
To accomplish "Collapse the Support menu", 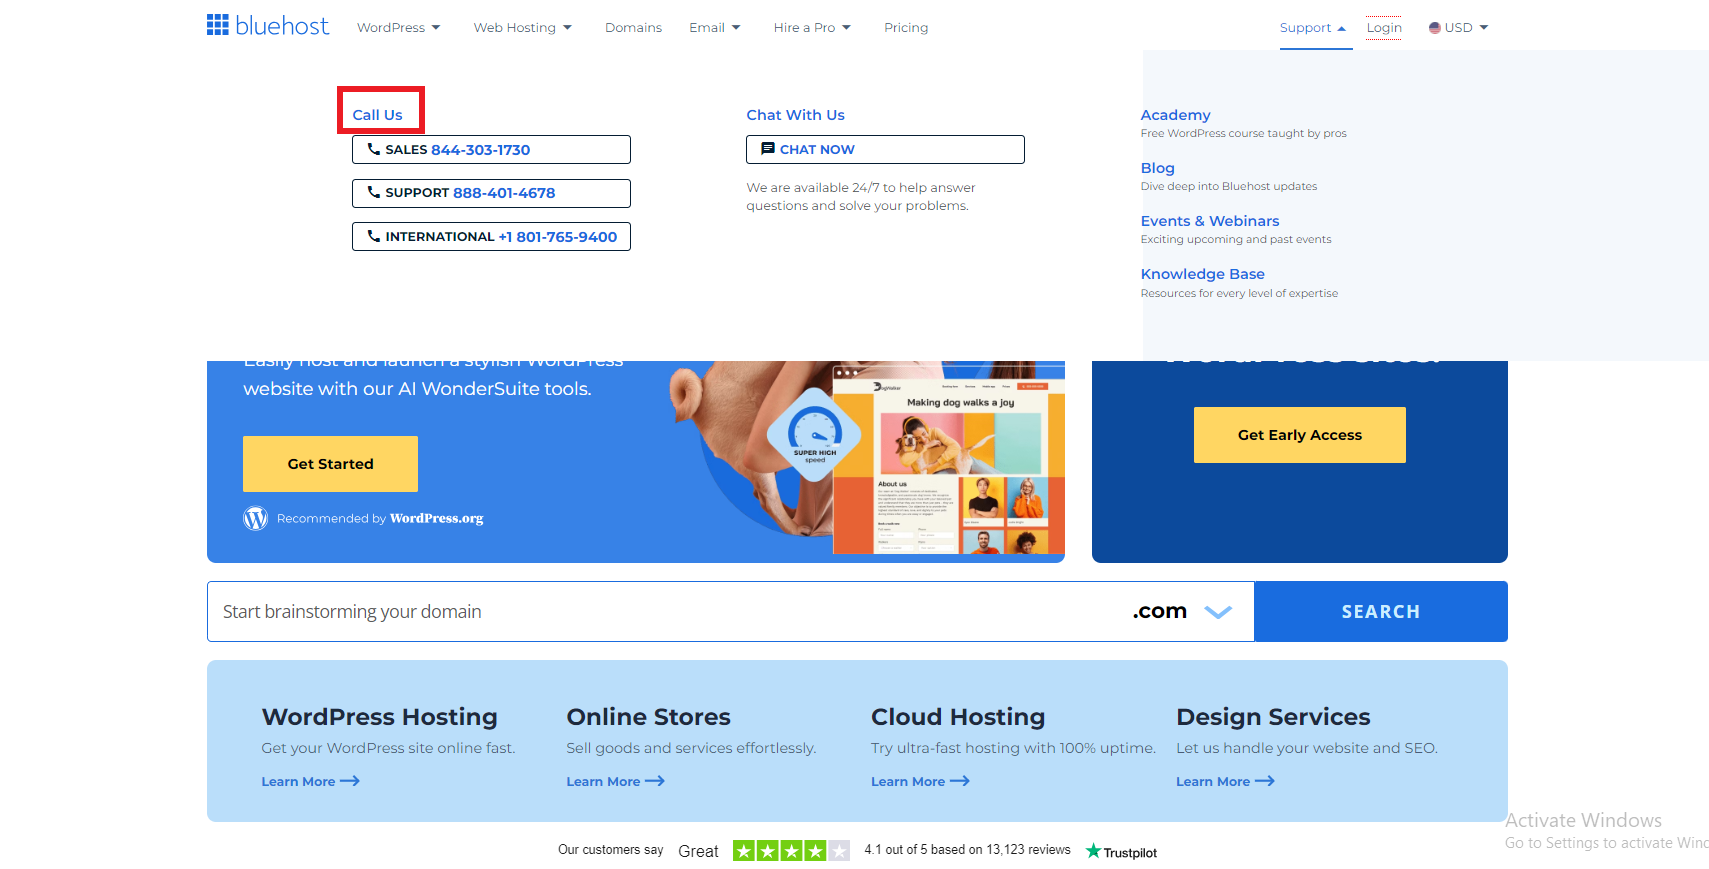I will [x=1313, y=28].
